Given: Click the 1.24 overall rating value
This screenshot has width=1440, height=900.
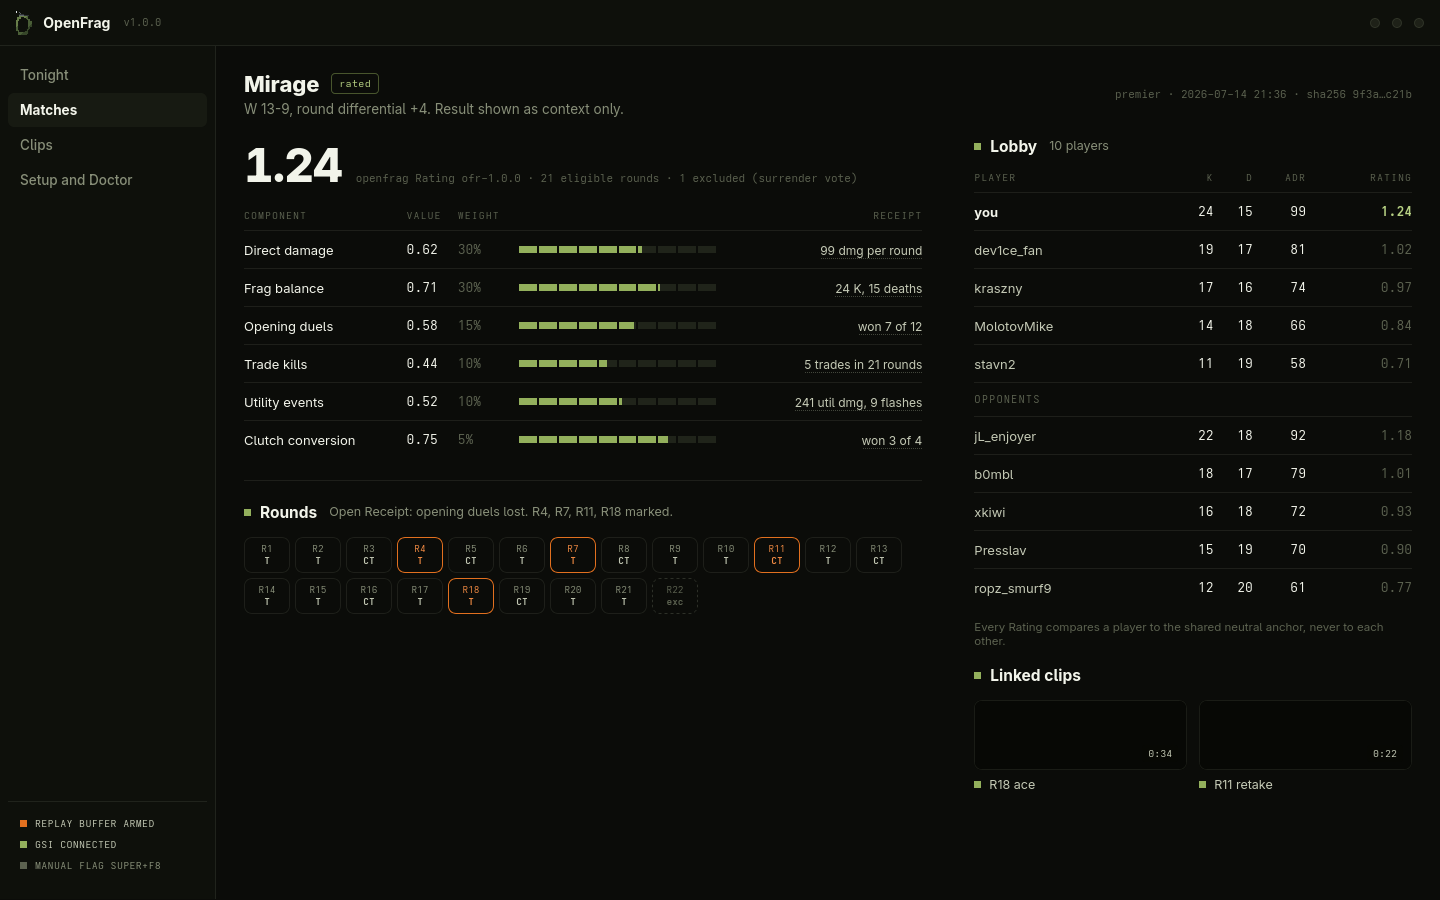Looking at the screenshot, I should click(x=294, y=165).
